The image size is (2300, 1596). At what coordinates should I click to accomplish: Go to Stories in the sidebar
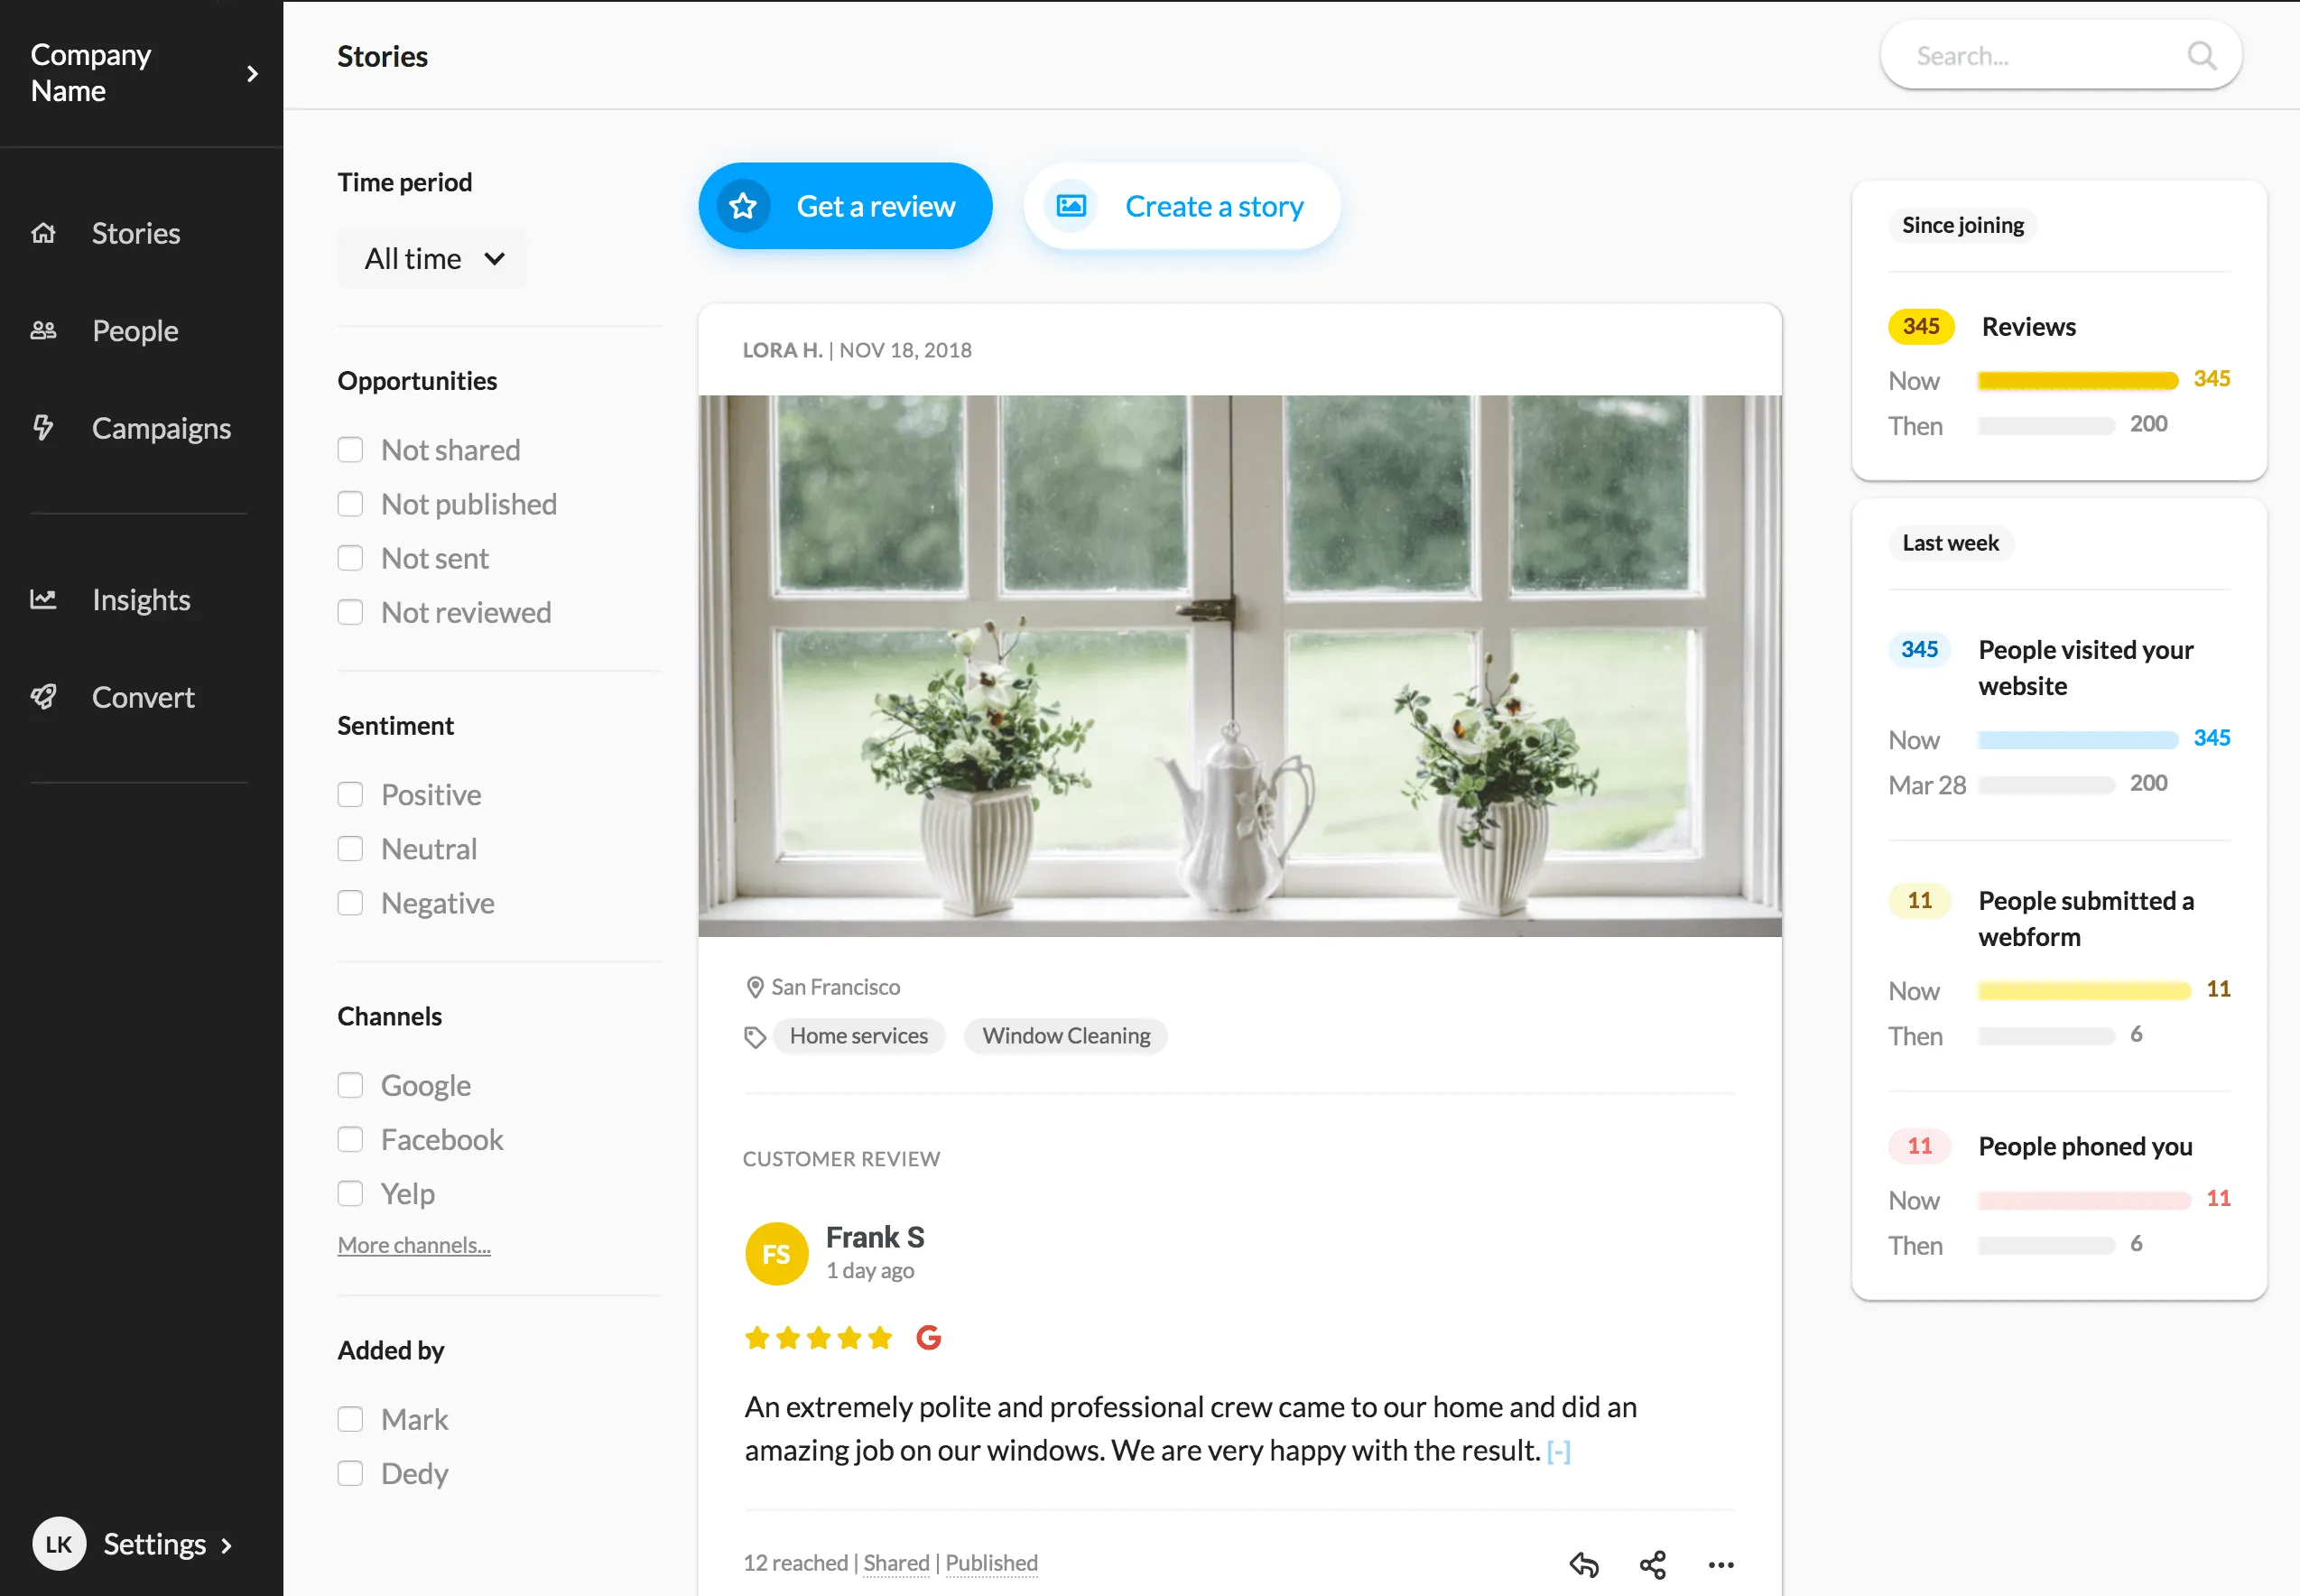pos(136,233)
